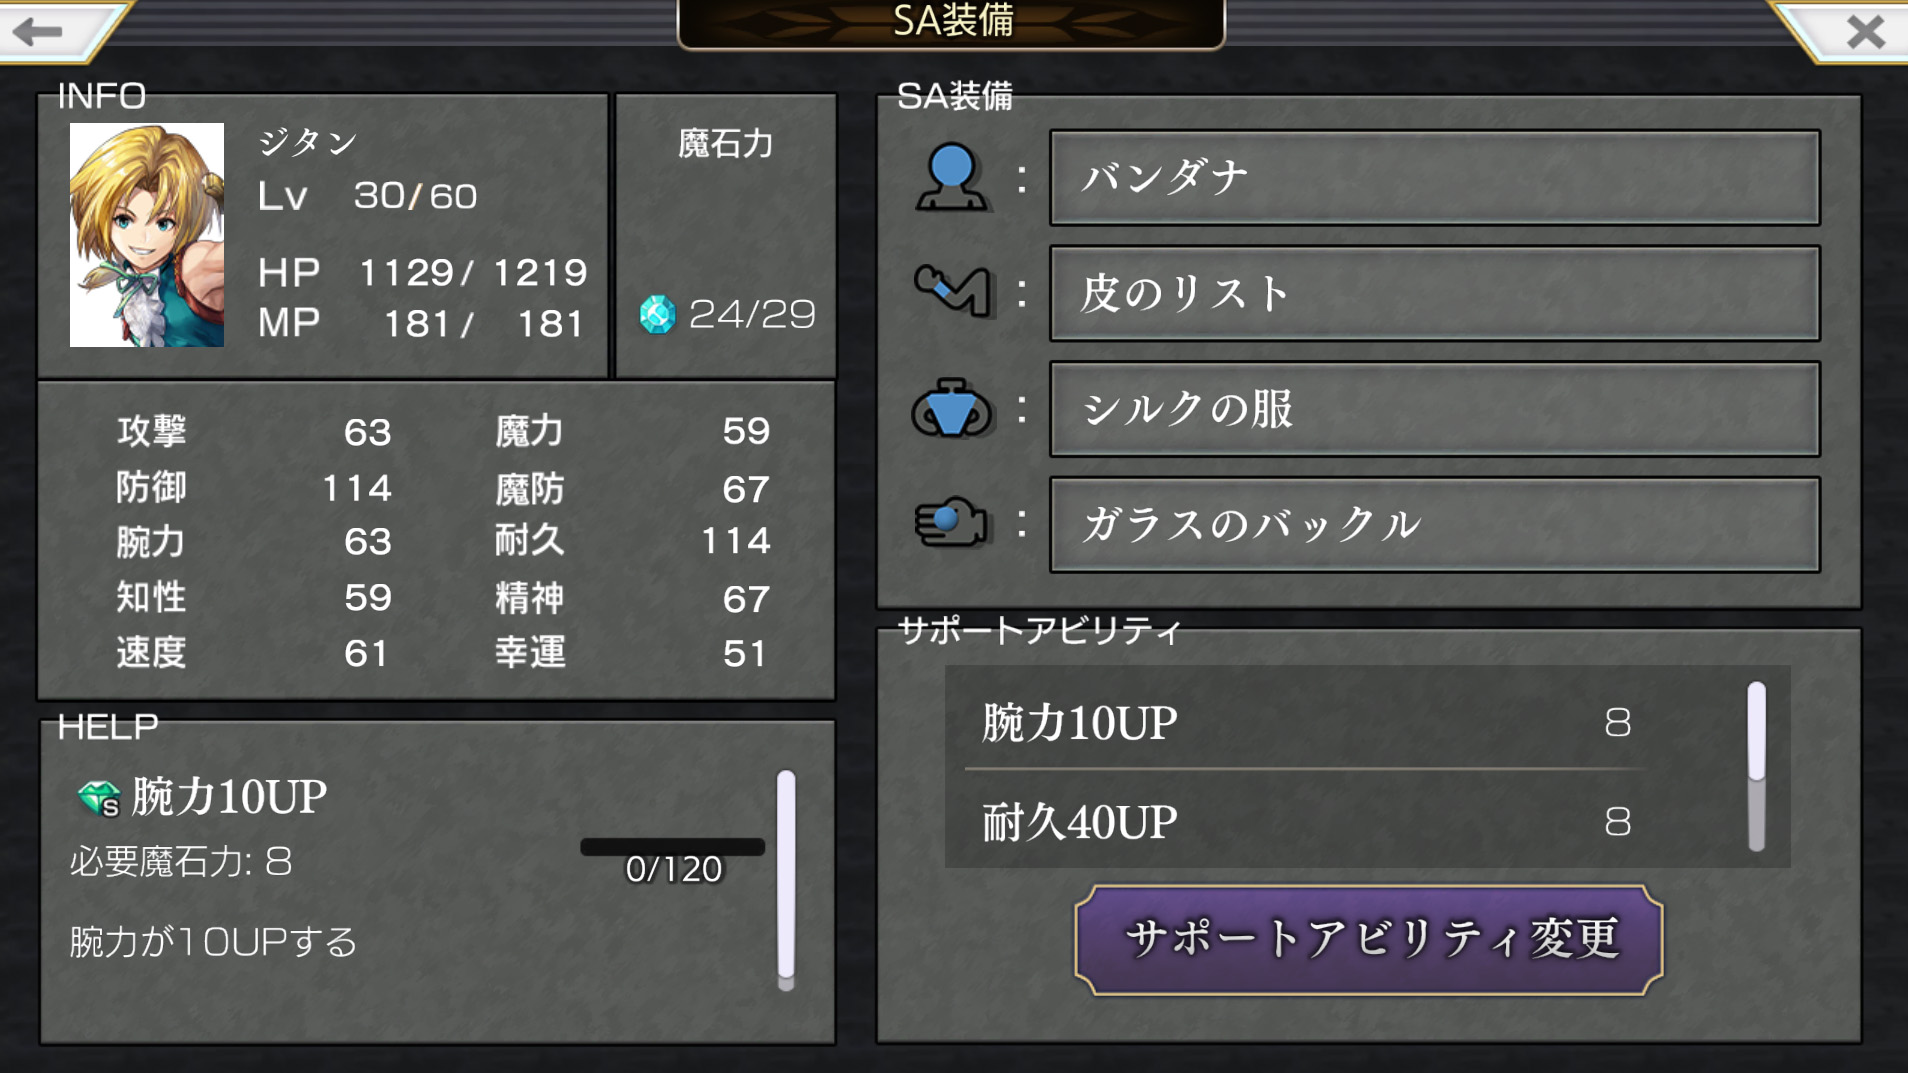Click the back arrow icon
Viewport: 1908px width, 1073px height.
click(x=38, y=31)
